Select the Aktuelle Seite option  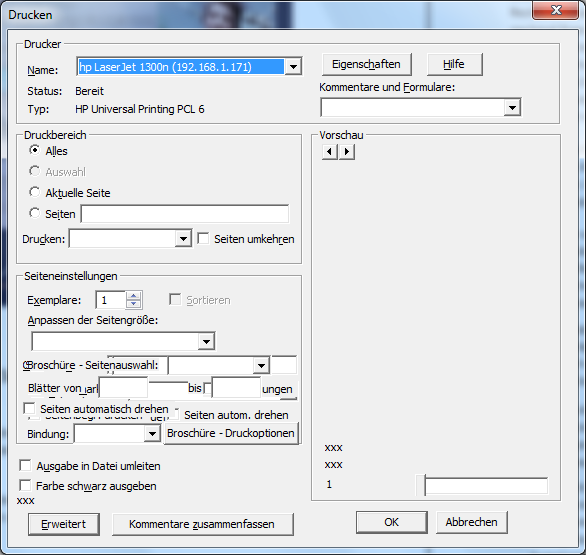34,192
